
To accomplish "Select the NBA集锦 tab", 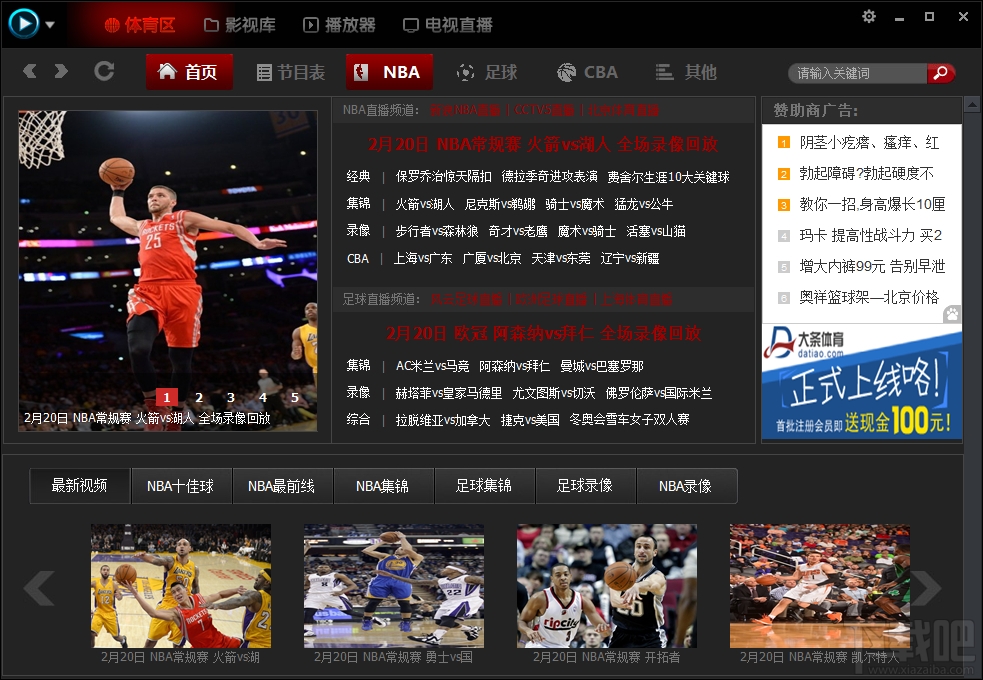I will (382, 486).
